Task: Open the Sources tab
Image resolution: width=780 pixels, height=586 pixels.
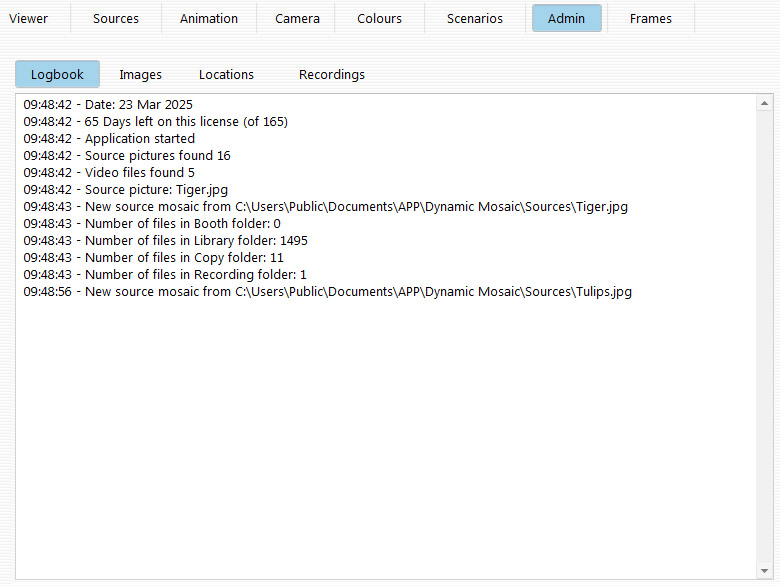Action: click(116, 18)
